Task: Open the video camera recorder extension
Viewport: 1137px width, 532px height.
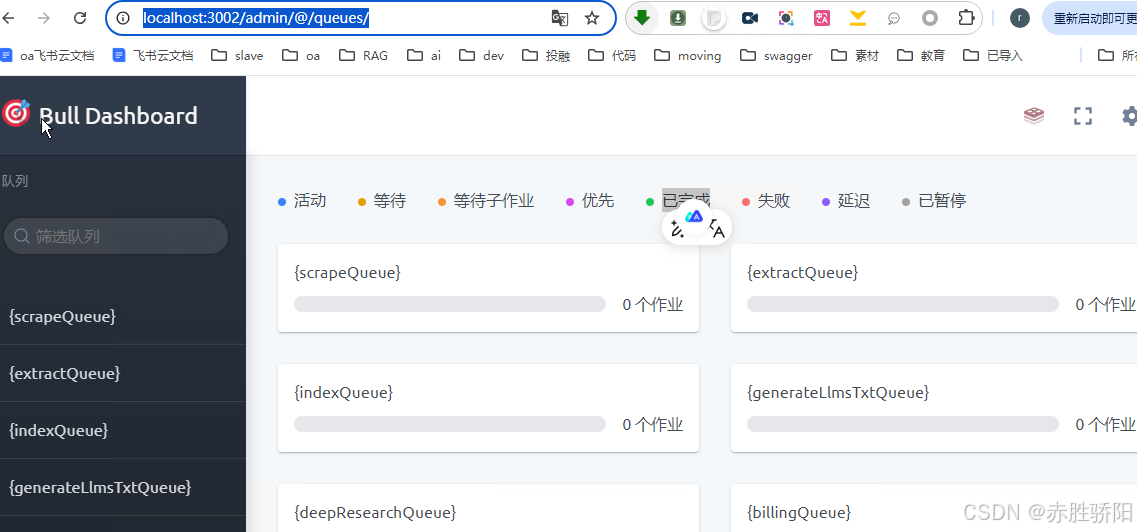Action: tap(750, 18)
